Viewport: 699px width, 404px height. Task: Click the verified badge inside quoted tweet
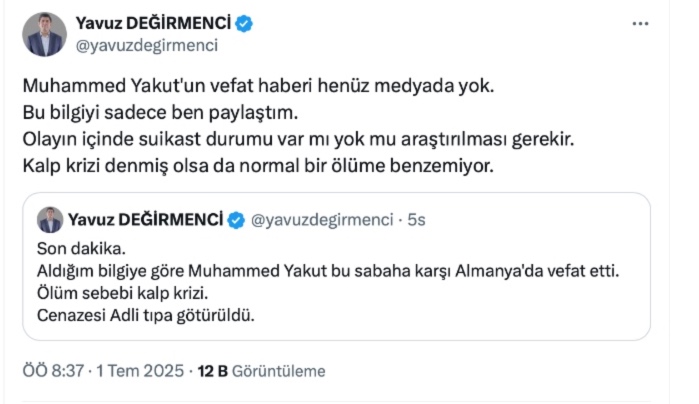pos(237,220)
